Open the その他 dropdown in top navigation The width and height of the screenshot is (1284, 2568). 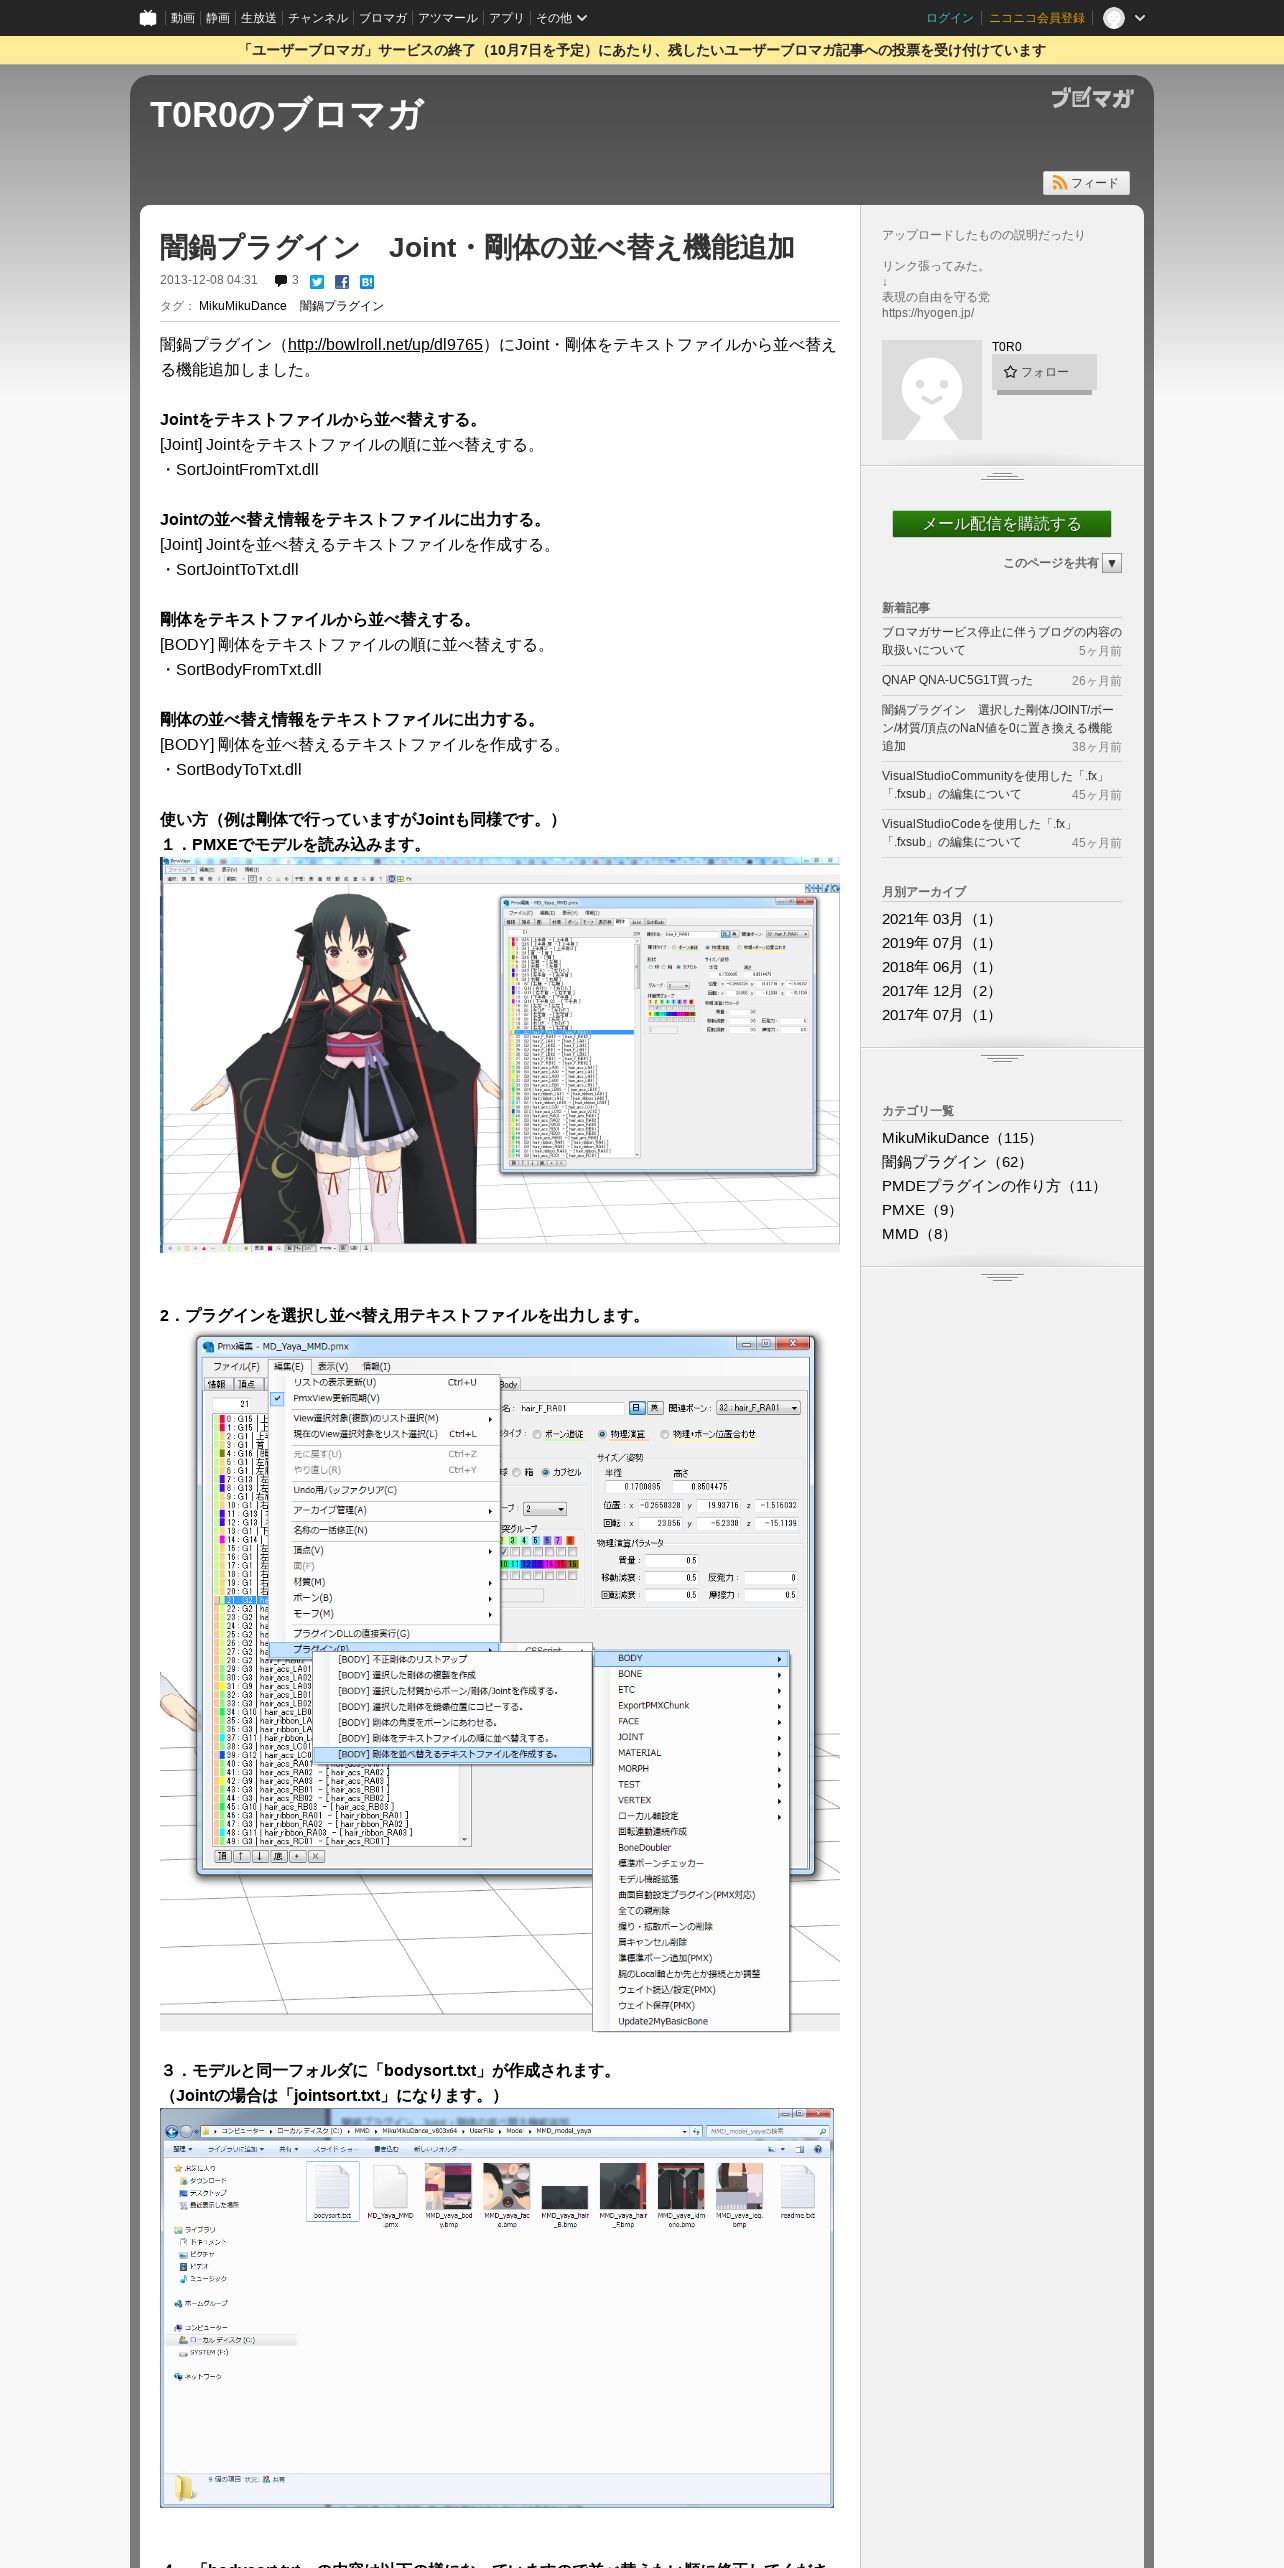(x=561, y=18)
